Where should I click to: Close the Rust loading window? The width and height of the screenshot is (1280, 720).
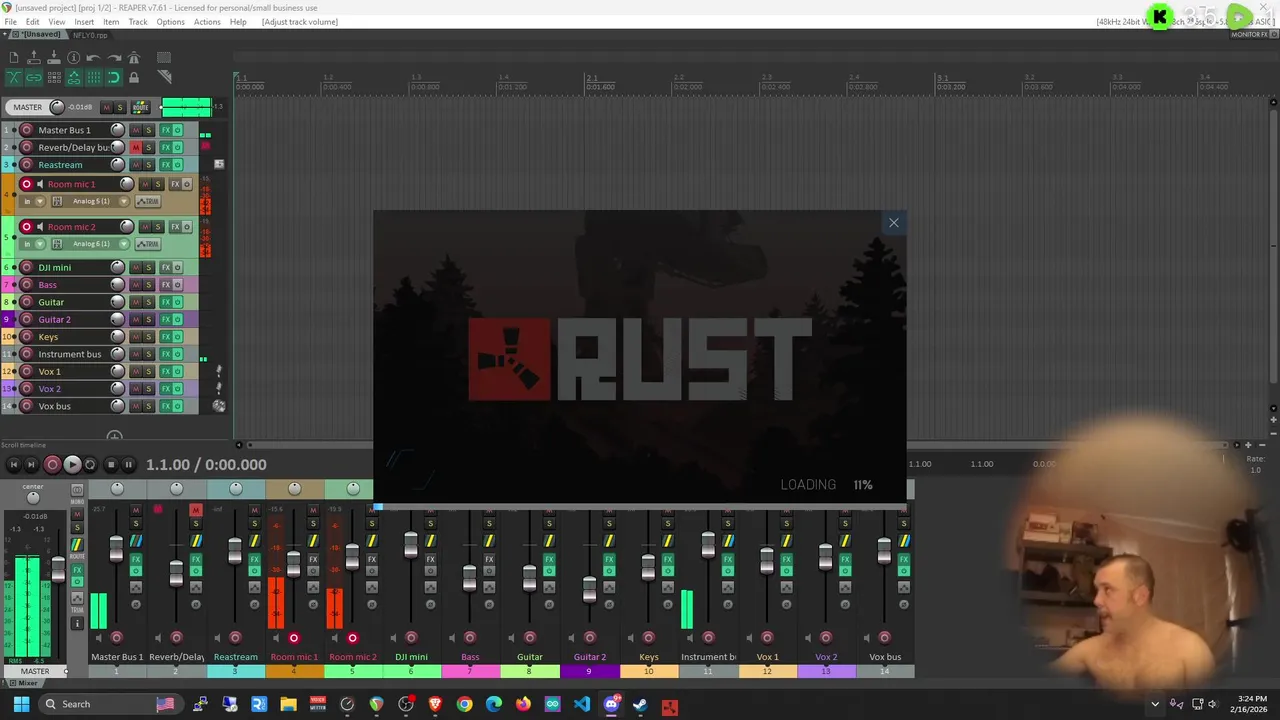[894, 223]
